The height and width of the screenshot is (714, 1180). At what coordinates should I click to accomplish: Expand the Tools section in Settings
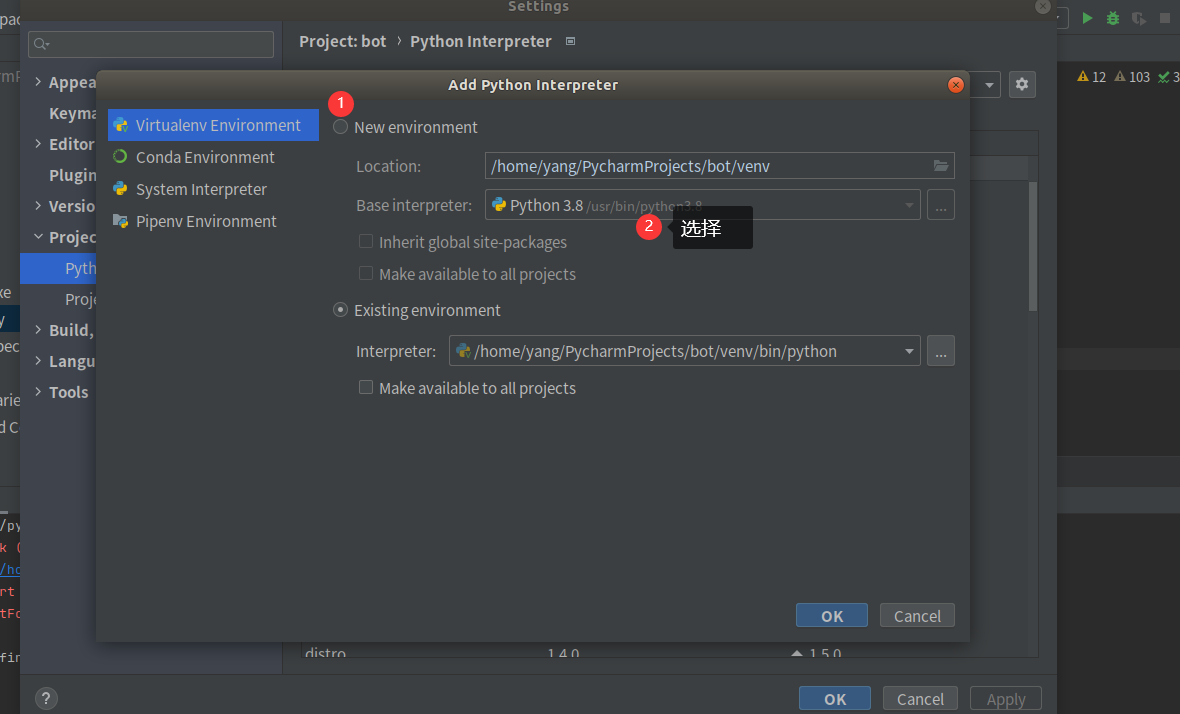tap(38, 391)
